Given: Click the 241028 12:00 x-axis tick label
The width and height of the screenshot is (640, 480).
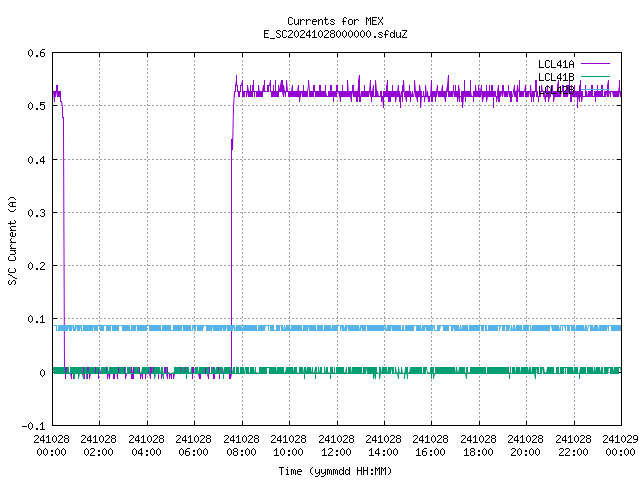Looking at the screenshot, I should click(x=336, y=445).
